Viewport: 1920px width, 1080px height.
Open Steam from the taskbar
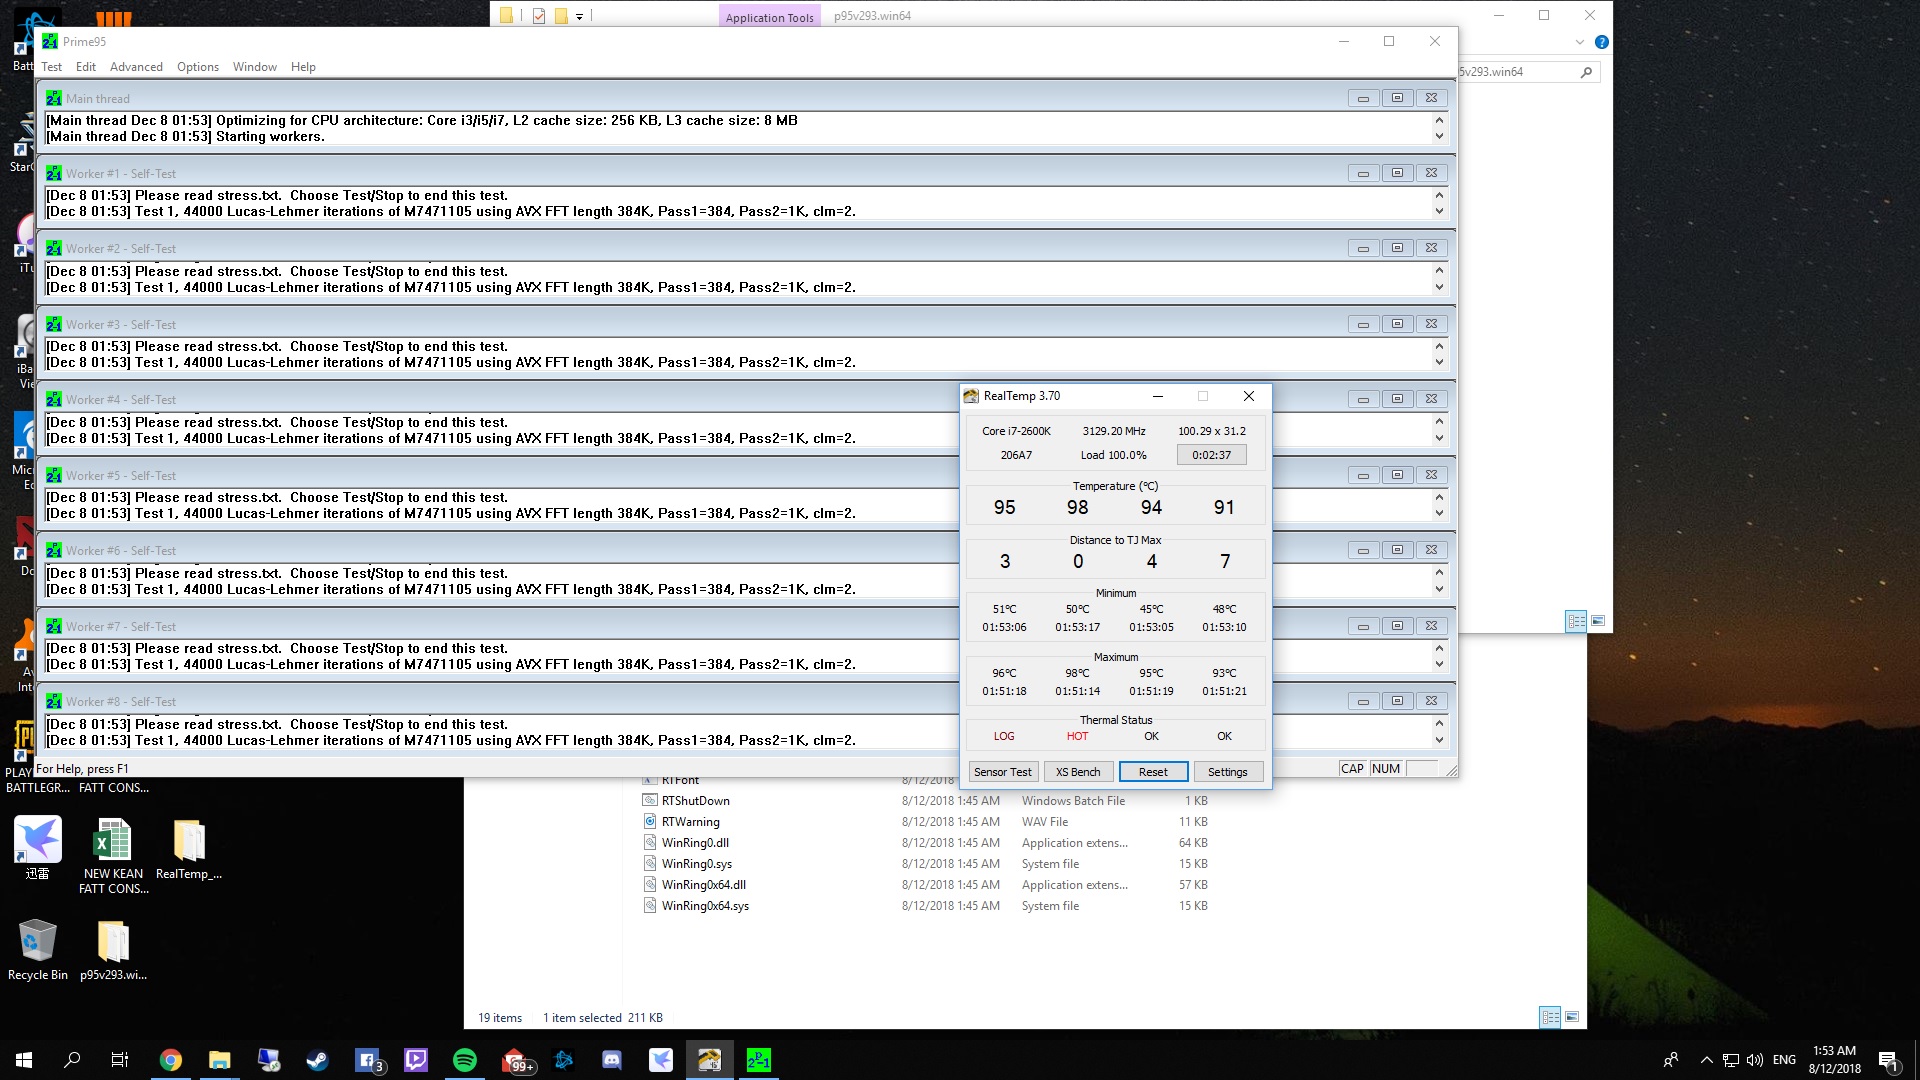coord(317,1060)
